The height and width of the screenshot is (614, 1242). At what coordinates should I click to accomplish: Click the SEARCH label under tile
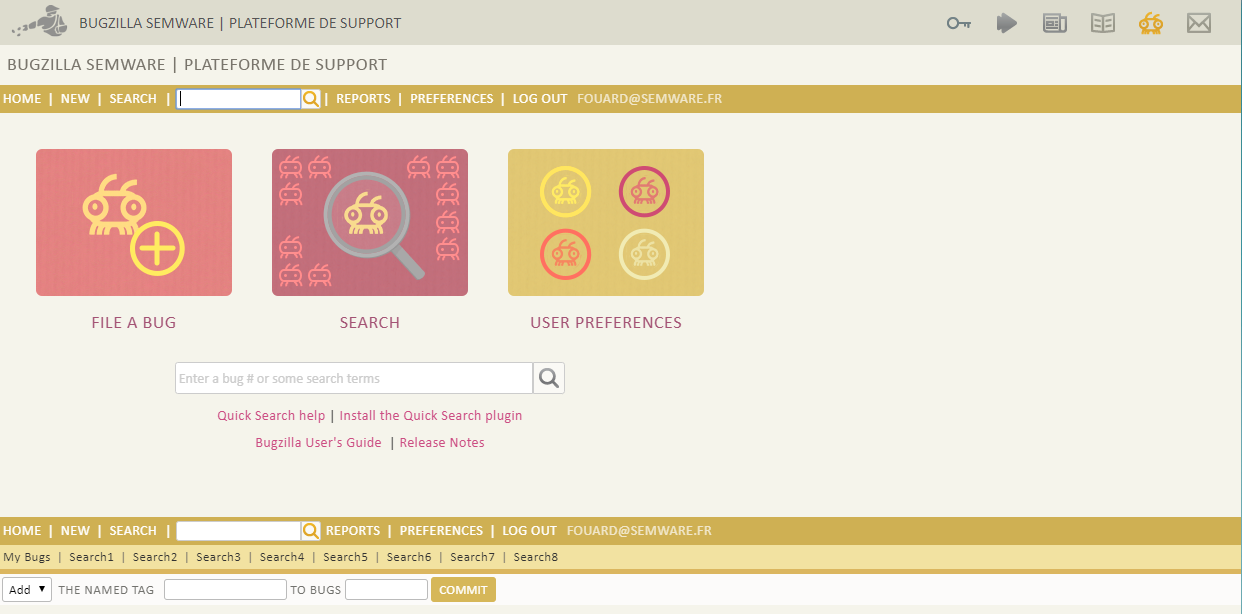point(370,323)
